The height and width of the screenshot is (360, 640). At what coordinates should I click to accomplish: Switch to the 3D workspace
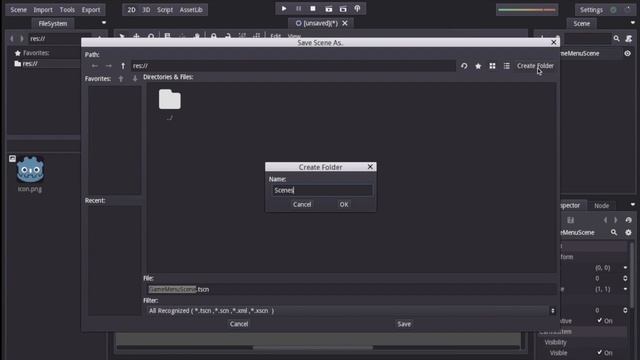146,9
